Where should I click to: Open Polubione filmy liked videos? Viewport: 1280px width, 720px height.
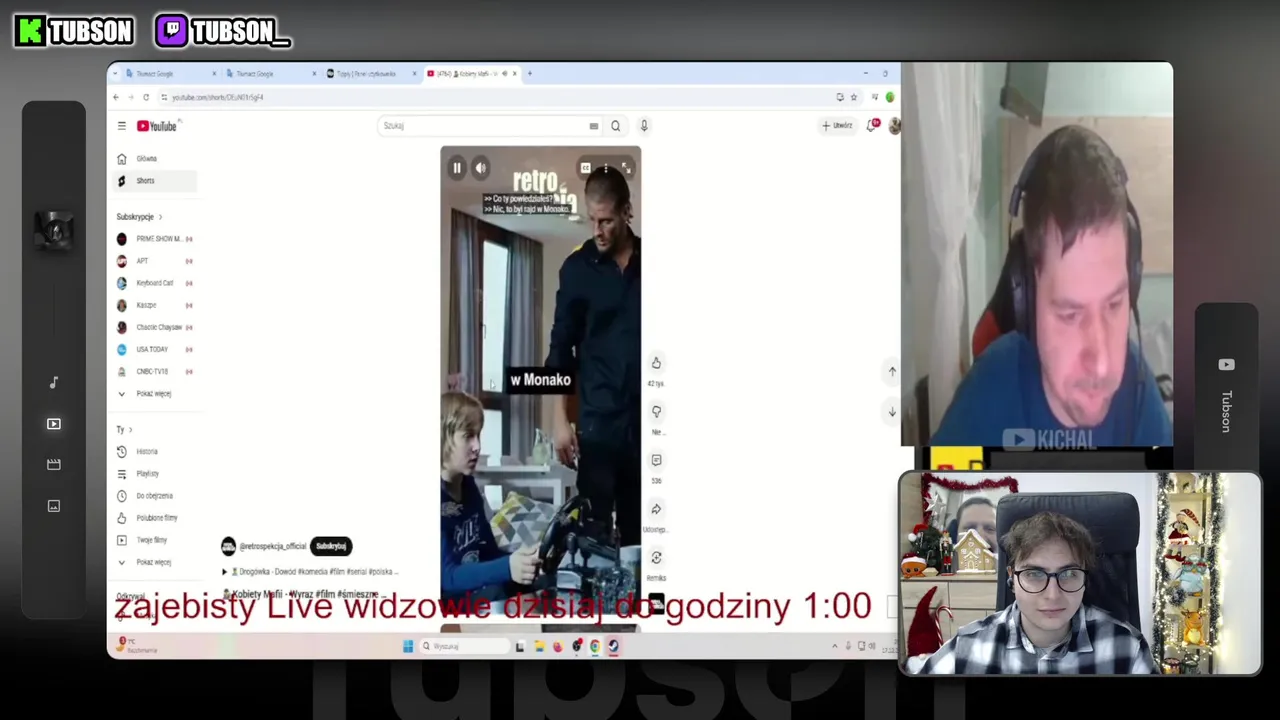coord(155,518)
